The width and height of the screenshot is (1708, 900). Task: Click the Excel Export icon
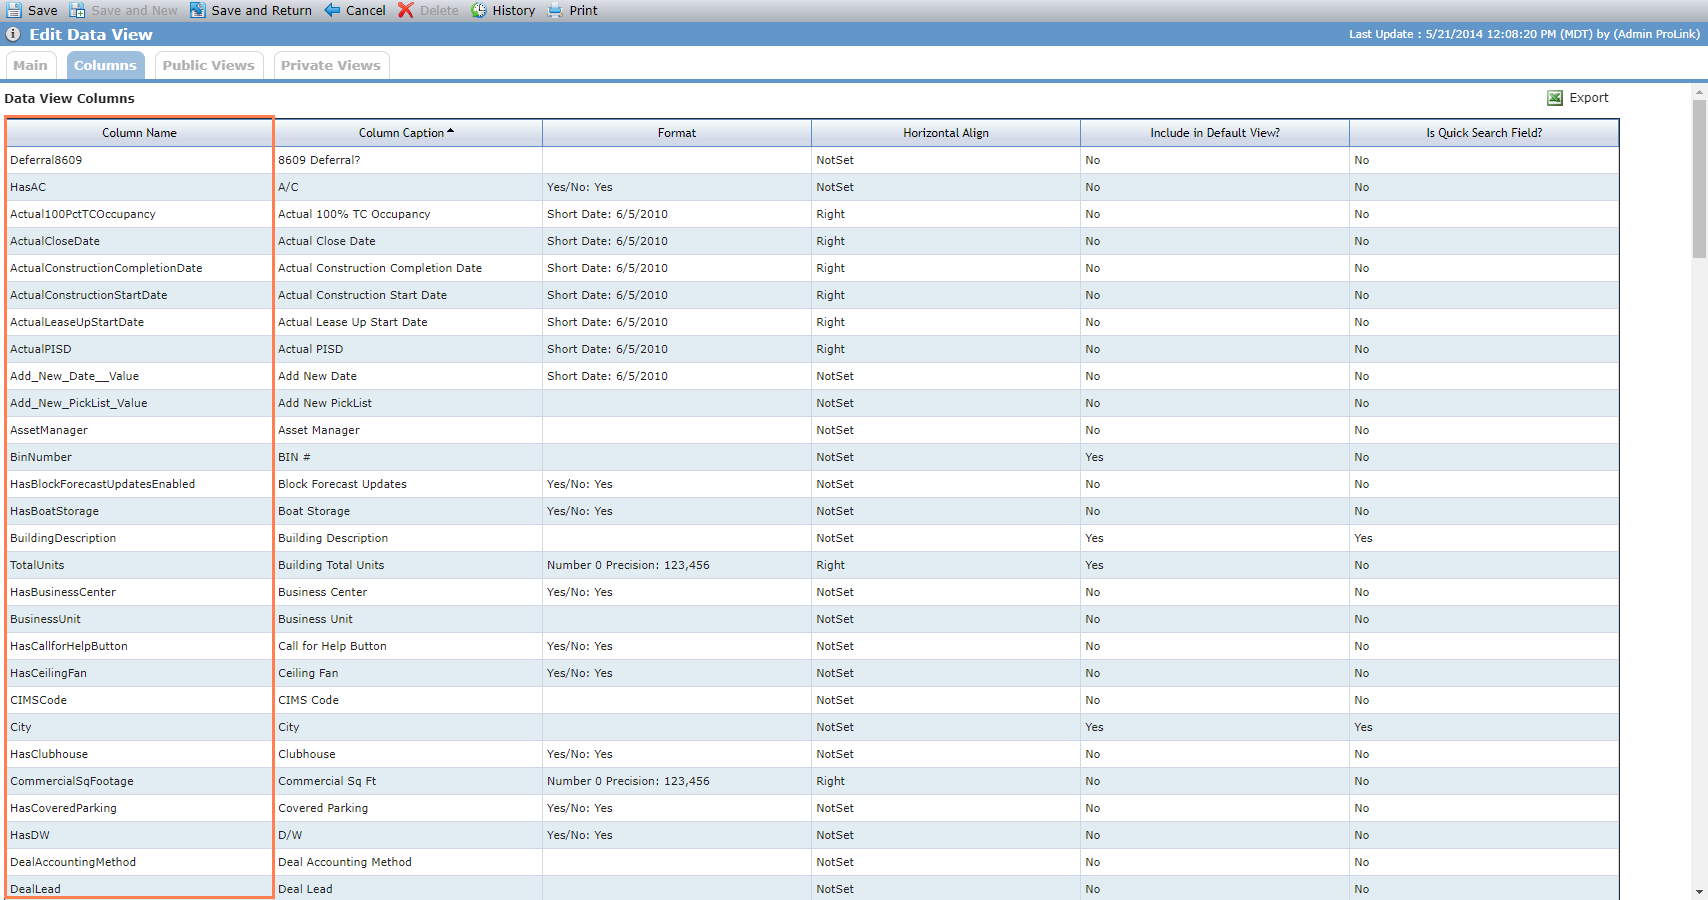coord(1555,98)
